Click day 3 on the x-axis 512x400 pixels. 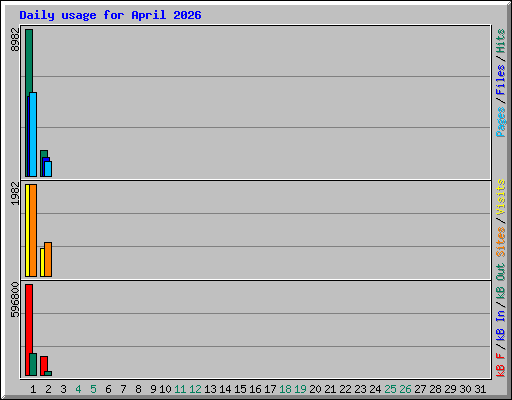tap(63, 389)
